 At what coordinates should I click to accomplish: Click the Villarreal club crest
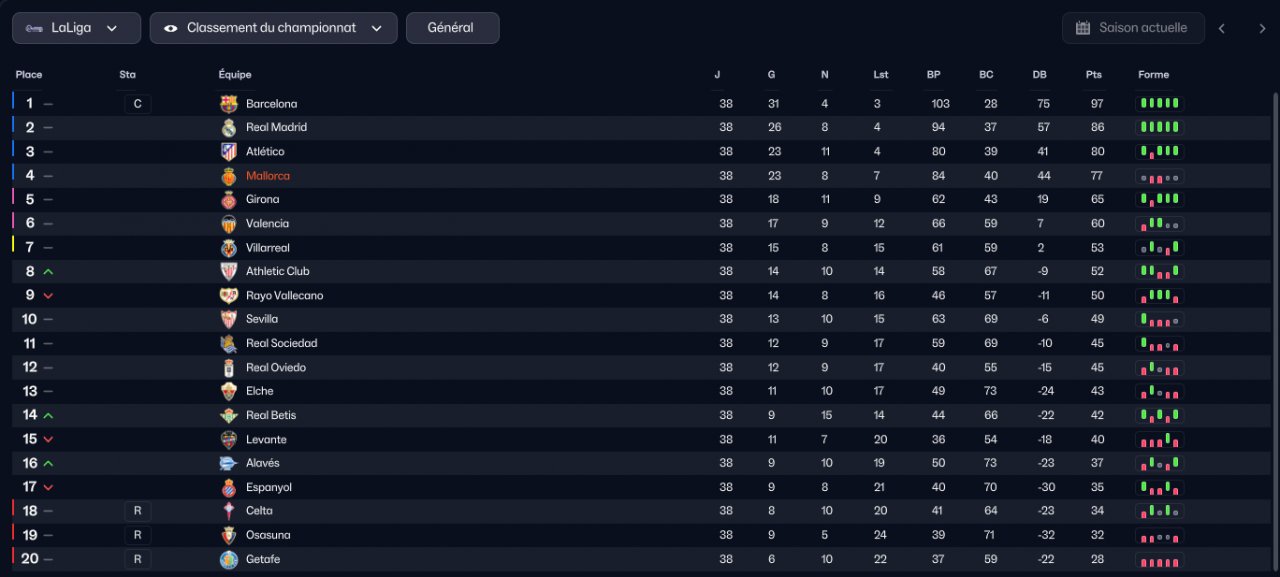[x=228, y=248]
